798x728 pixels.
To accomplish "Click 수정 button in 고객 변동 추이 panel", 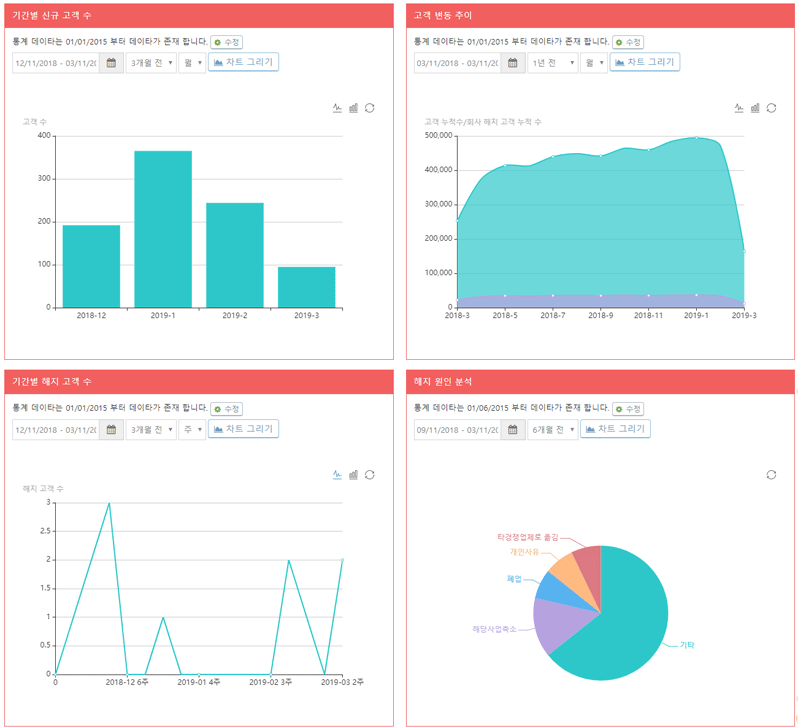I will [628, 42].
